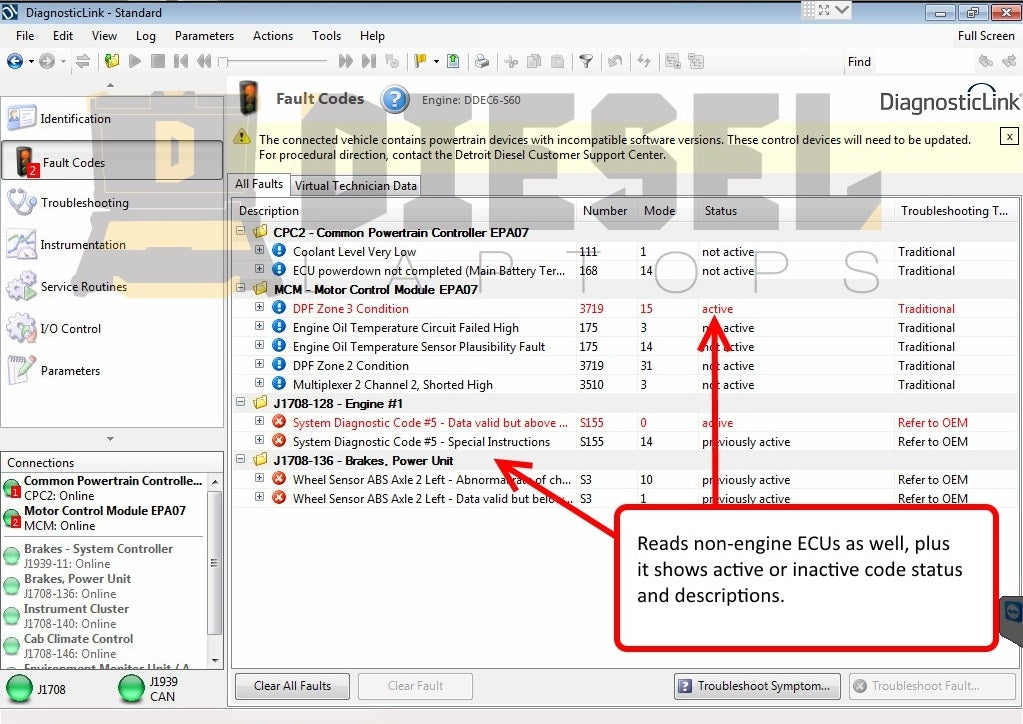Open the Parameters menu

point(204,36)
